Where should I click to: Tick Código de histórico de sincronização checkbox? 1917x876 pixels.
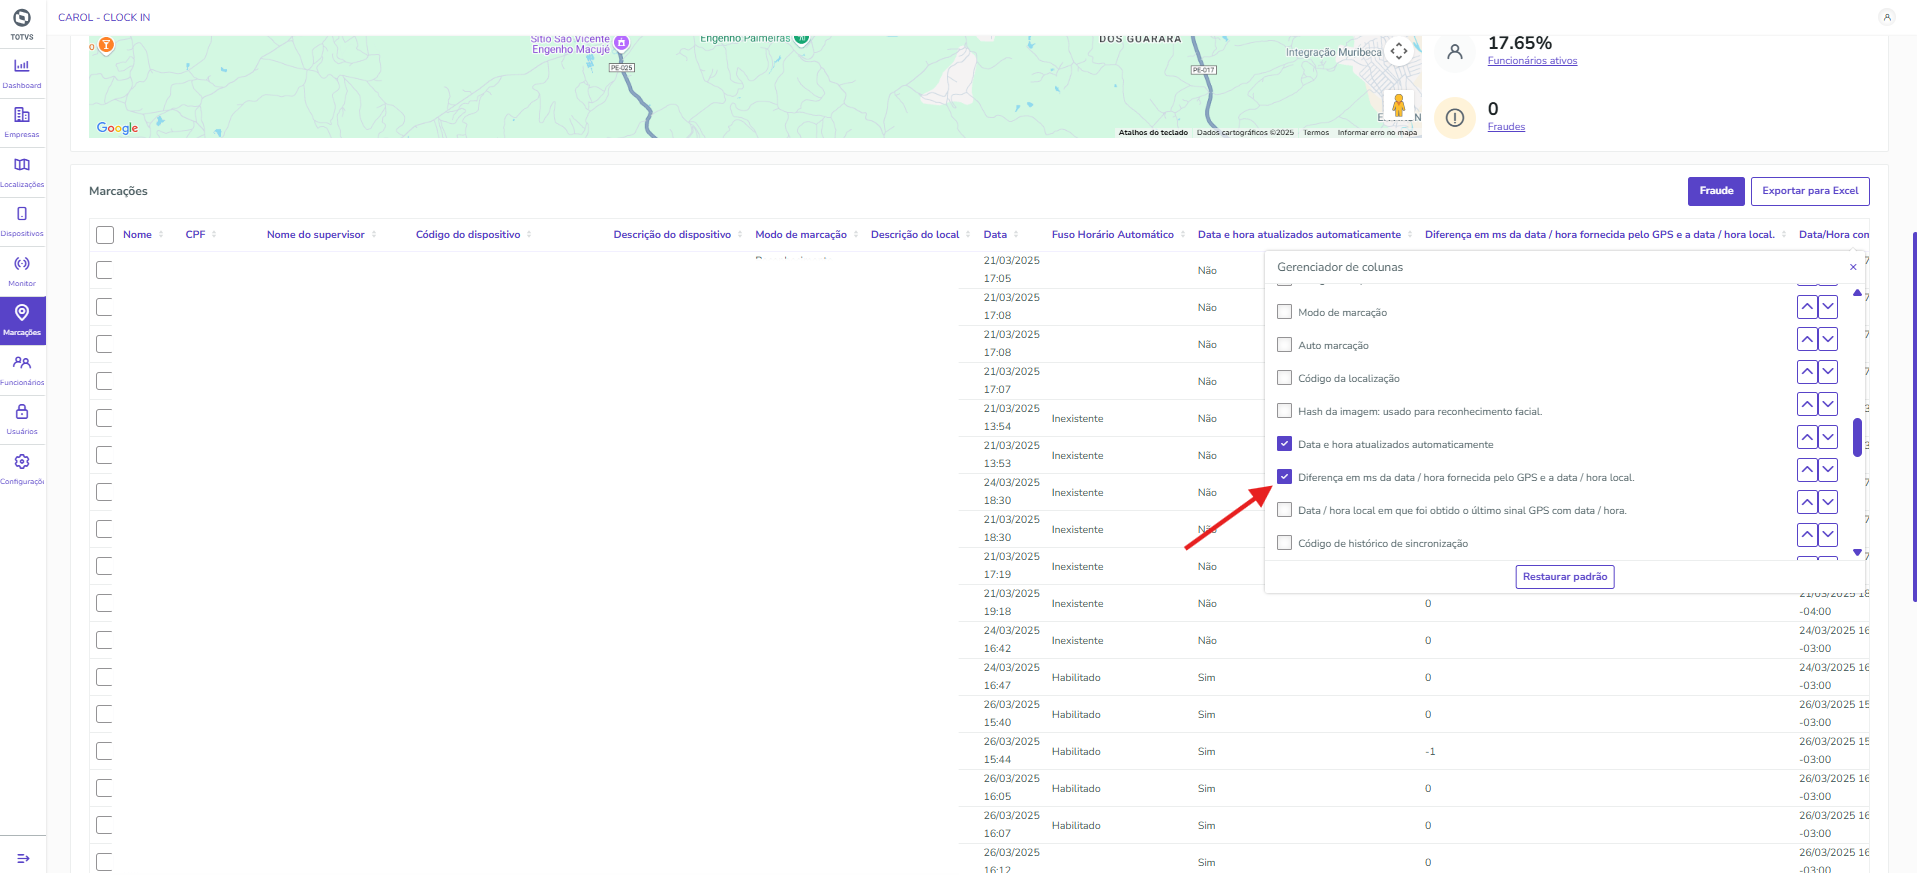coord(1285,543)
